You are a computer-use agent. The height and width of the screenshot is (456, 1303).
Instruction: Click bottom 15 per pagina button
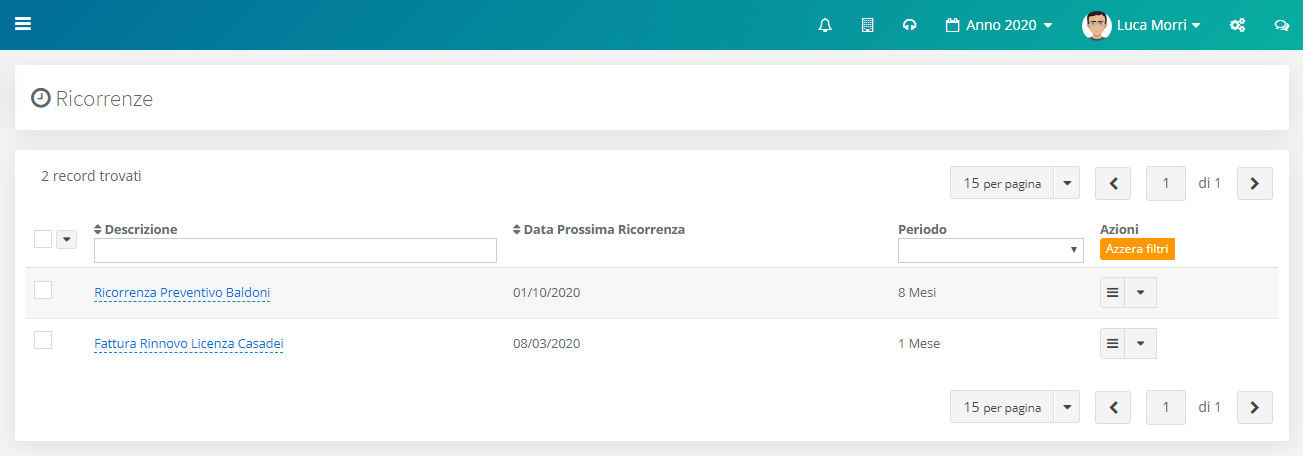1002,407
